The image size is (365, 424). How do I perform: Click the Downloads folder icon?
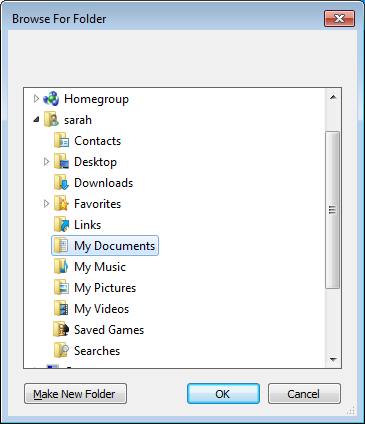click(x=61, y=183)
